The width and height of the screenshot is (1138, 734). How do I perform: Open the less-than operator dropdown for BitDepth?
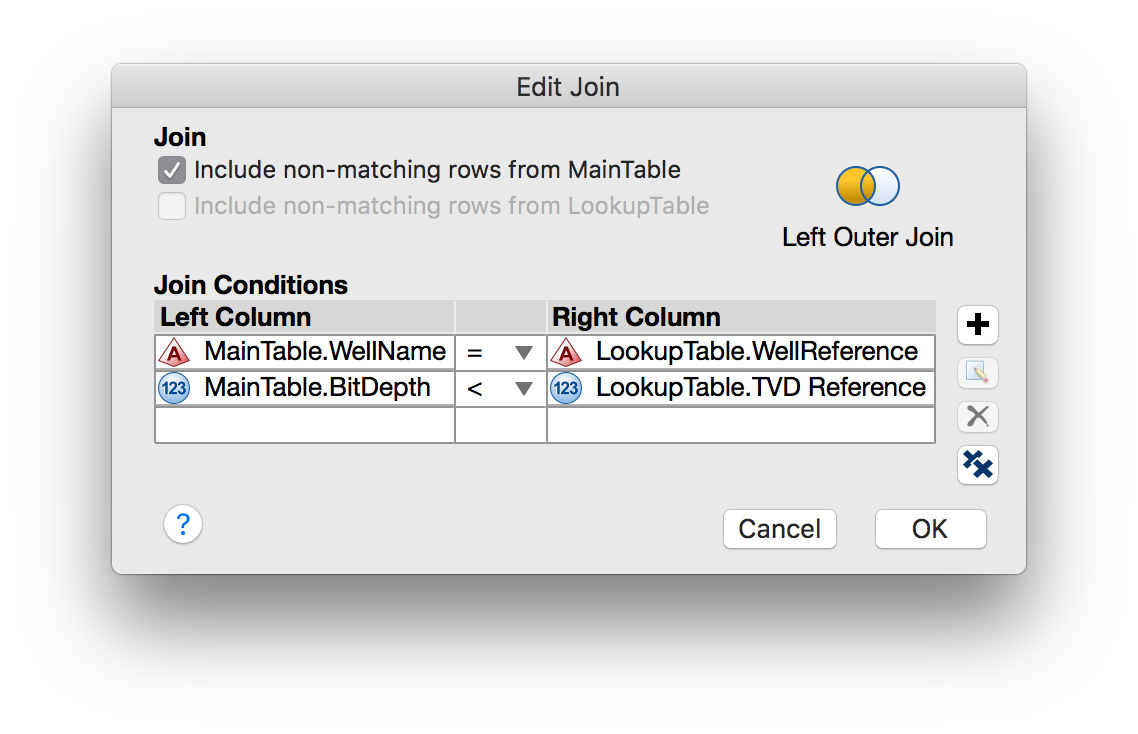coord(523,389)
